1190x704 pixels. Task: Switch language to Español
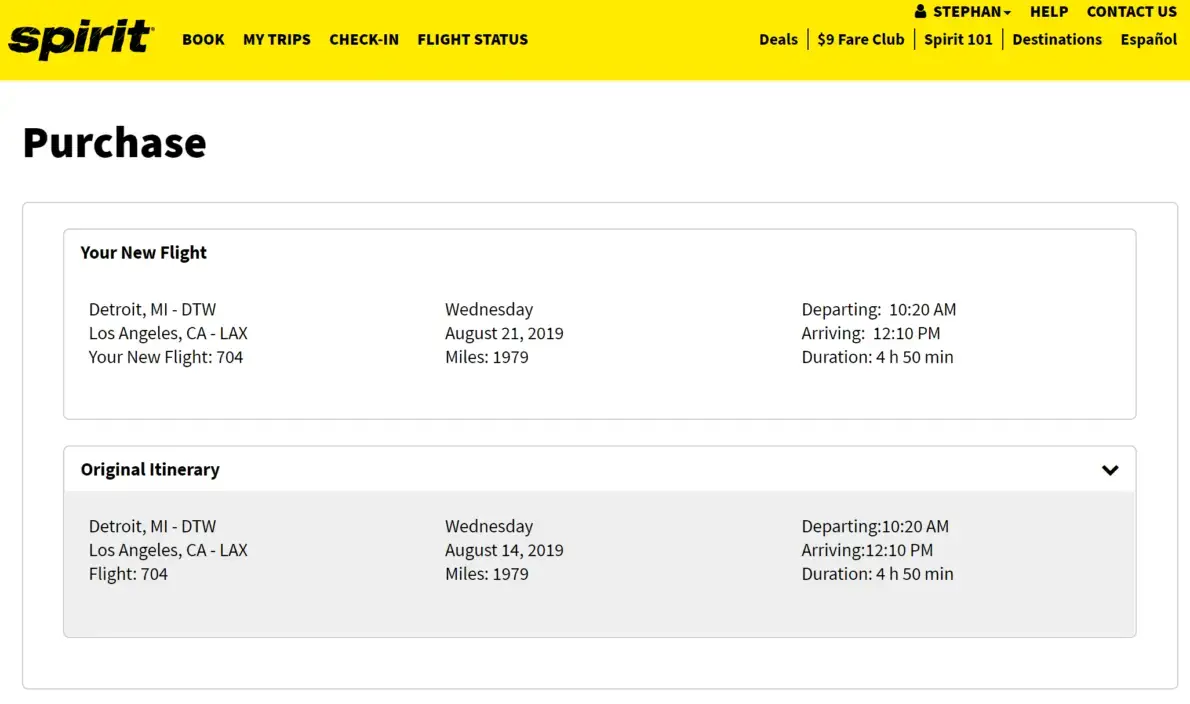[x=1148, y=39]
